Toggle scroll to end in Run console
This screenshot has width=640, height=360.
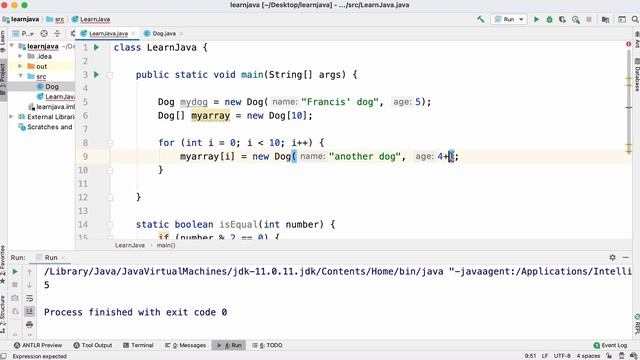(29, 311)
